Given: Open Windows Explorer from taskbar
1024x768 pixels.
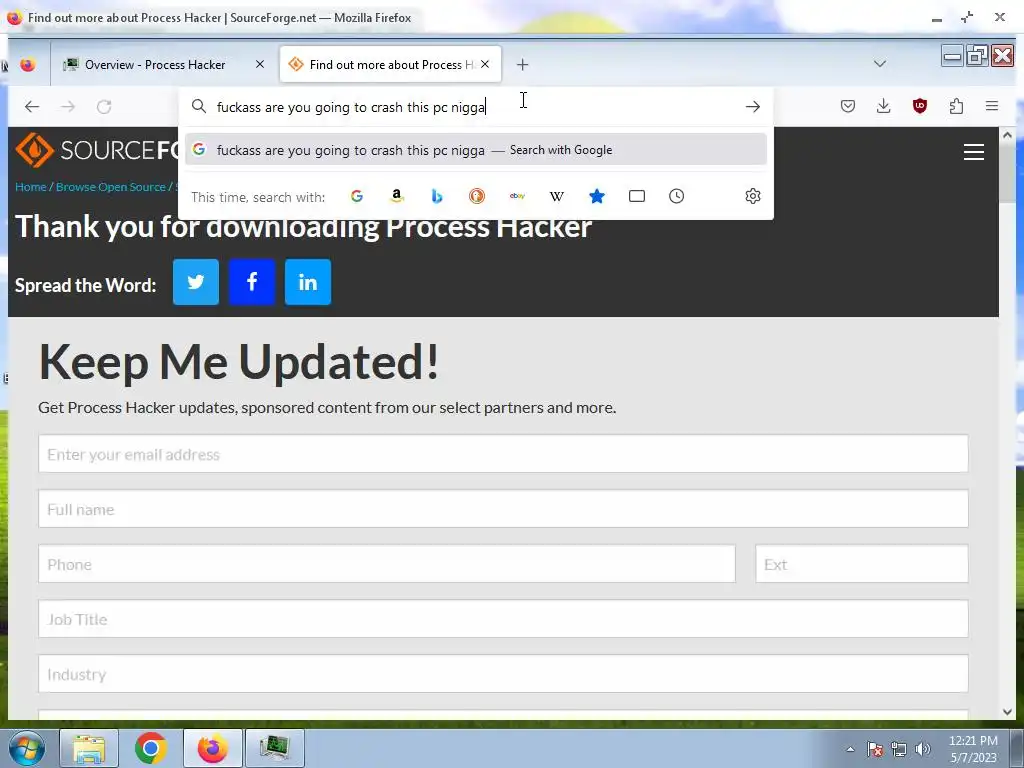Looking at the screenshot, I should [89, 748].
